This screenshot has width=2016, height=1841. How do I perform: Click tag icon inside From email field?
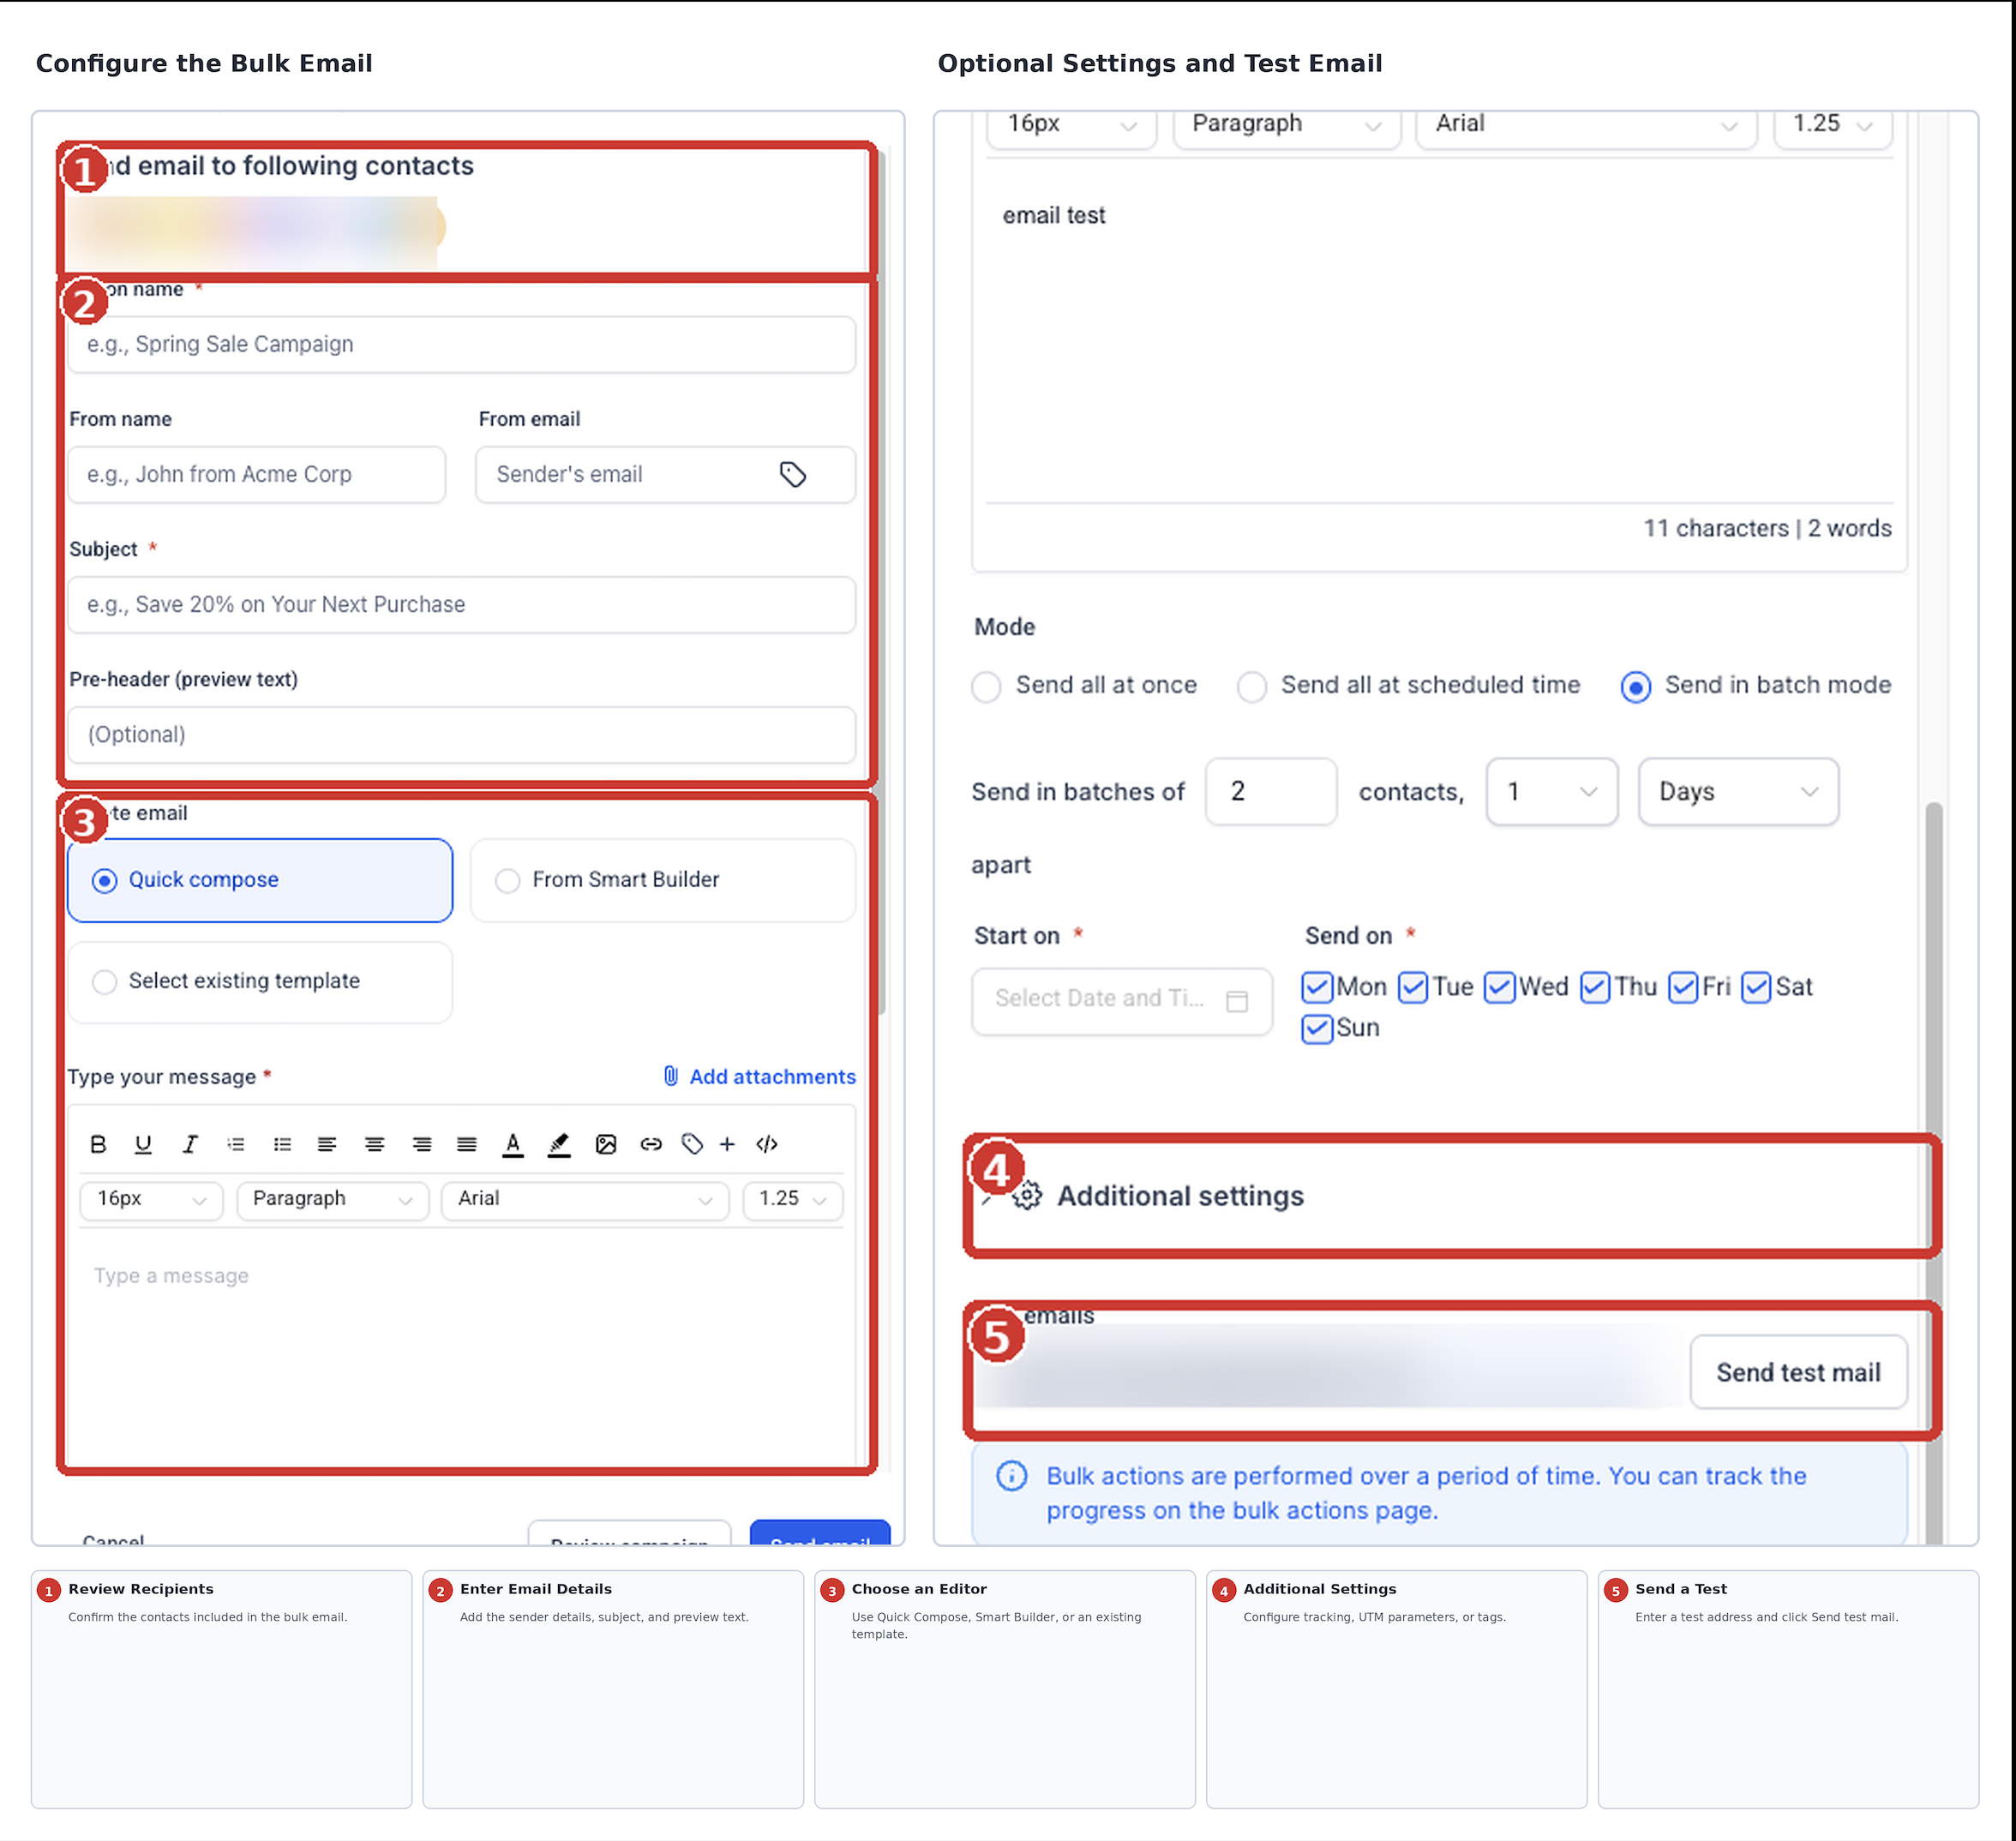[793, 474]
